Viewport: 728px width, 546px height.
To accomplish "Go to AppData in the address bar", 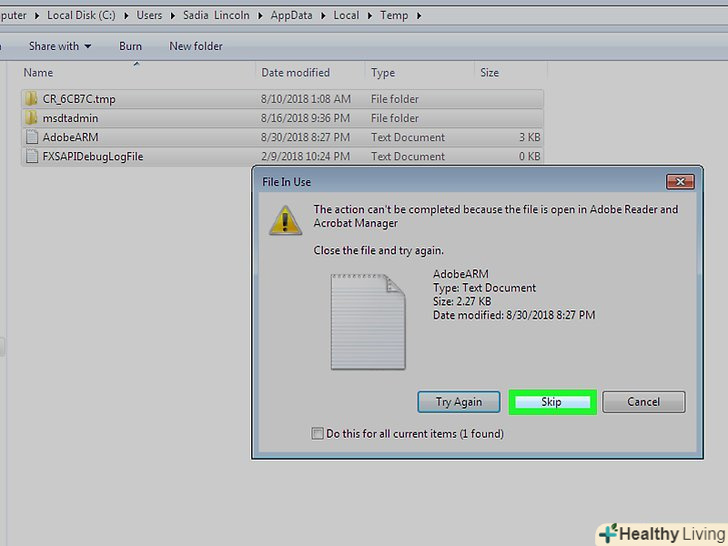I will 292,15.
